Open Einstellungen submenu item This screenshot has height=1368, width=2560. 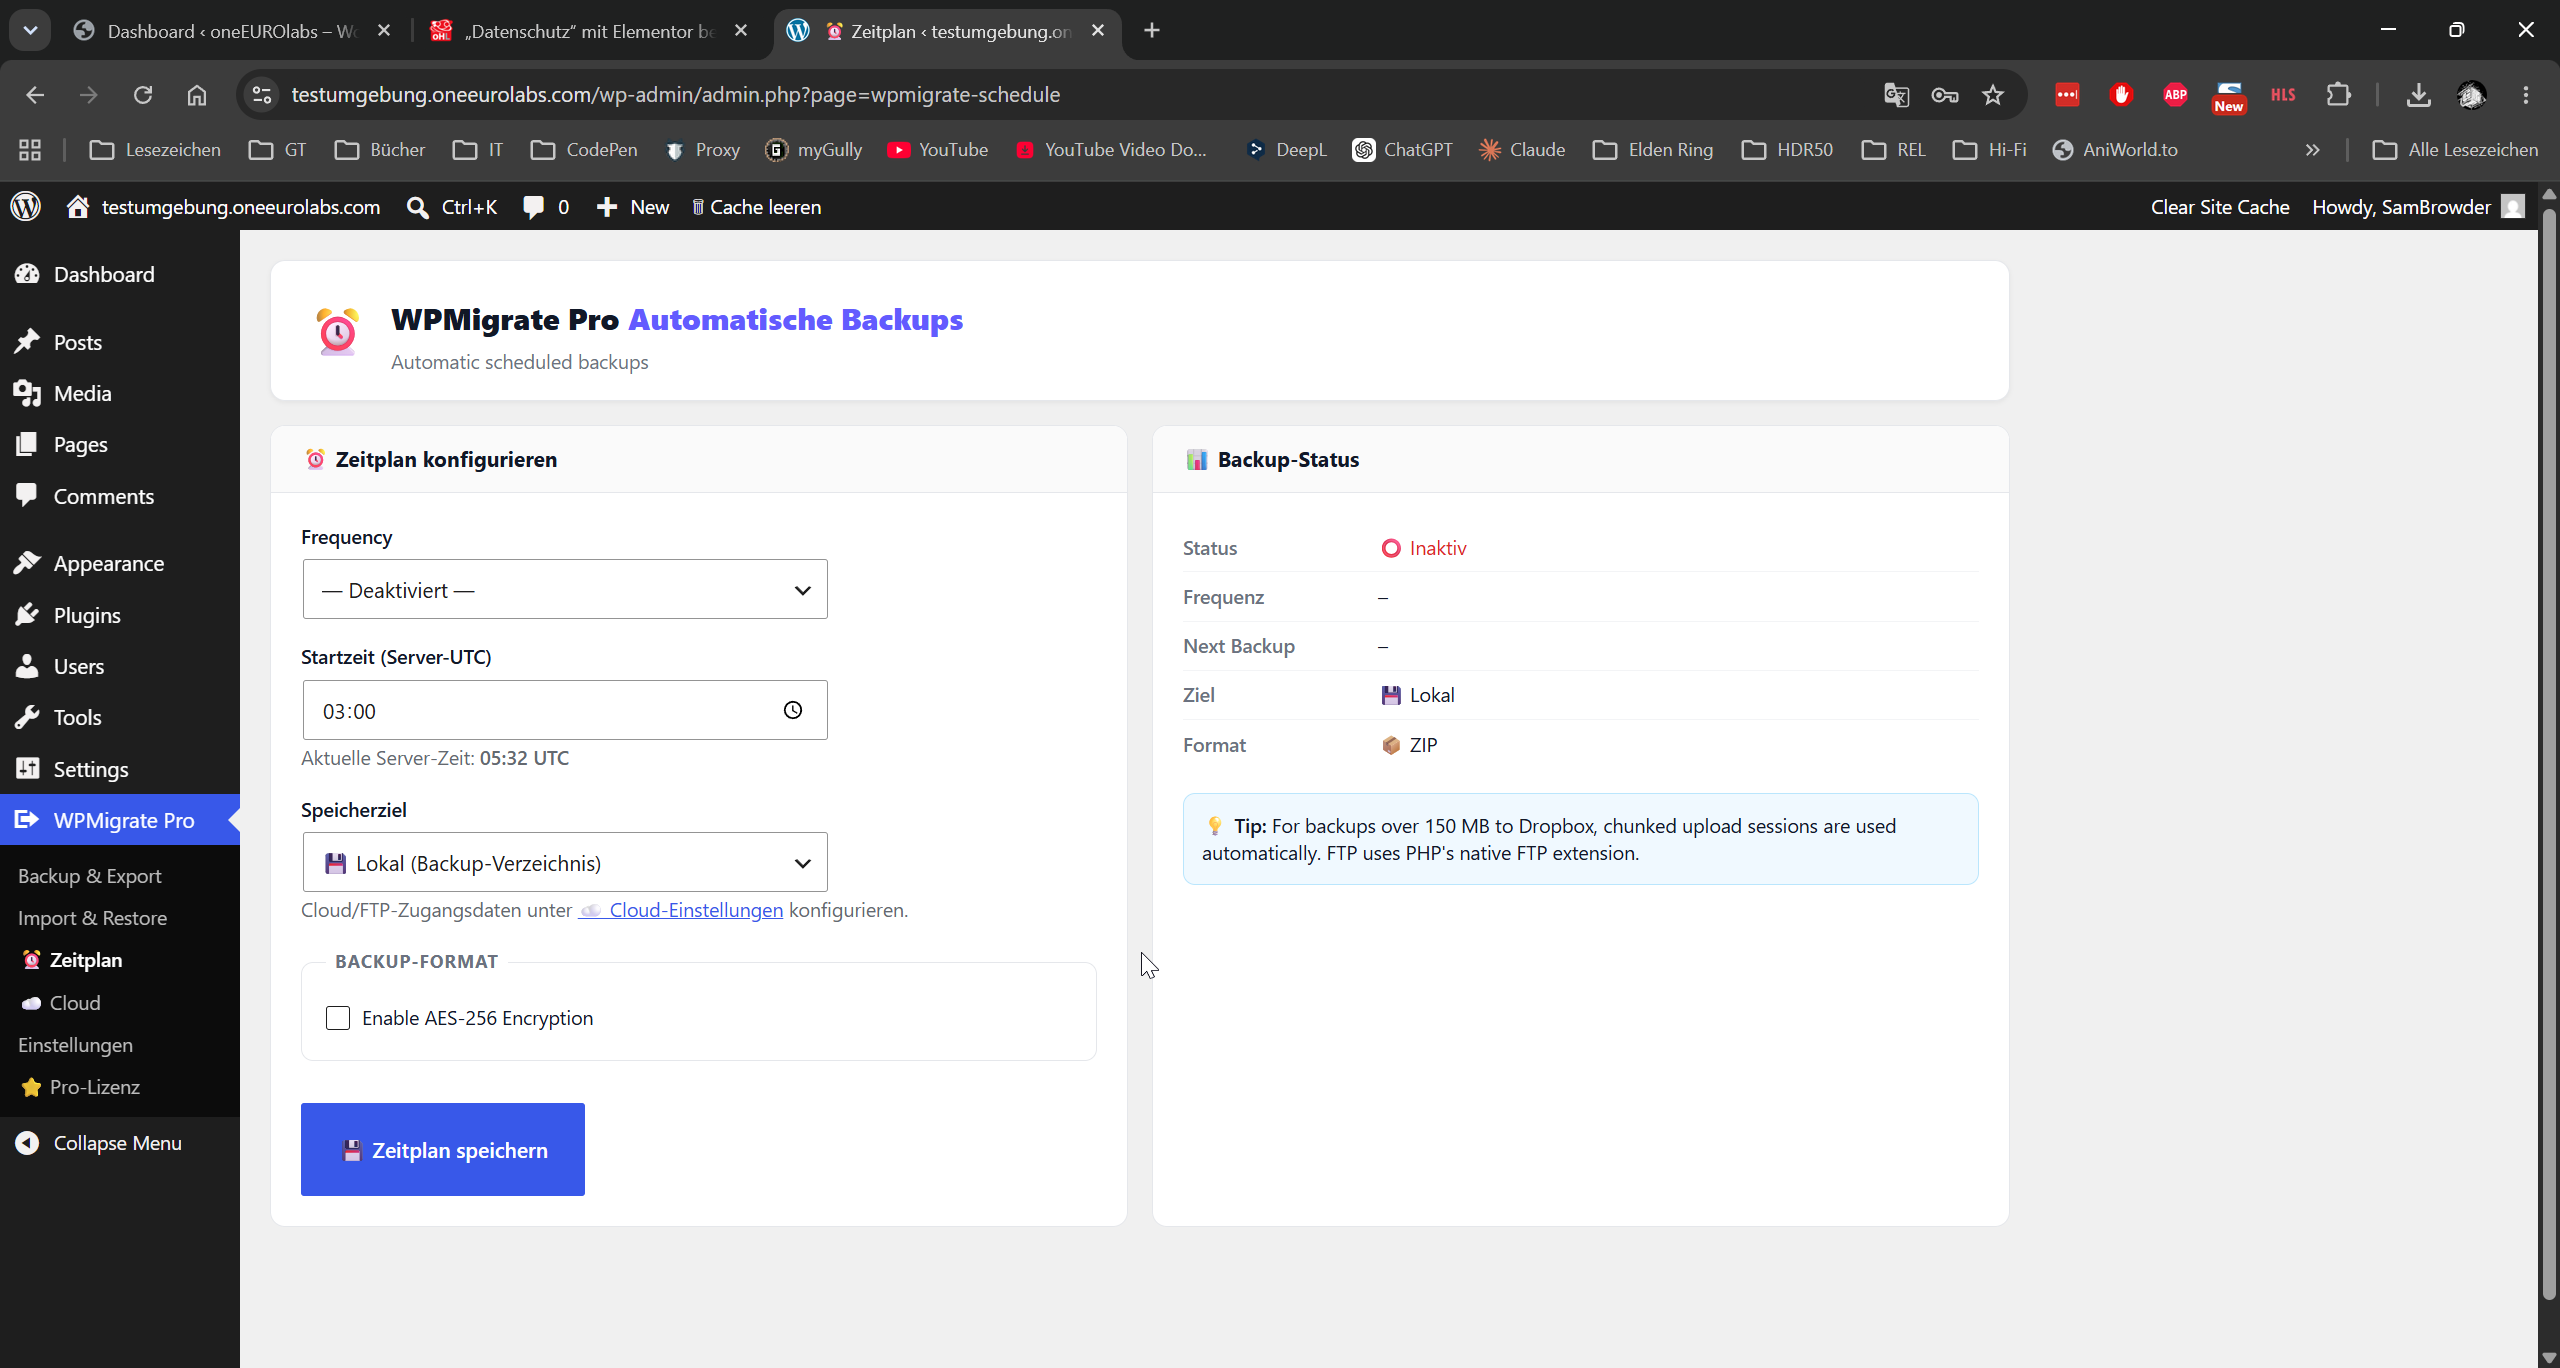(x=75, y=1045)
